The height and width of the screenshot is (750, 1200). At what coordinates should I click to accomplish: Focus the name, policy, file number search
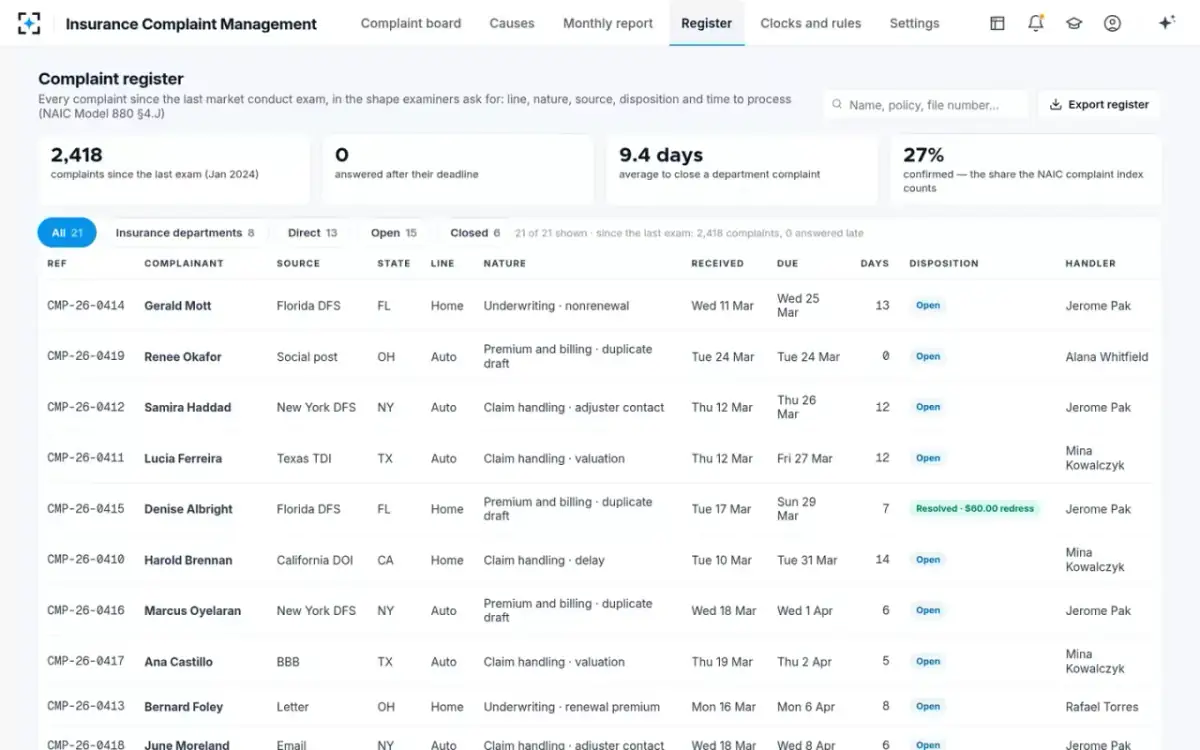tap(926, 105)
